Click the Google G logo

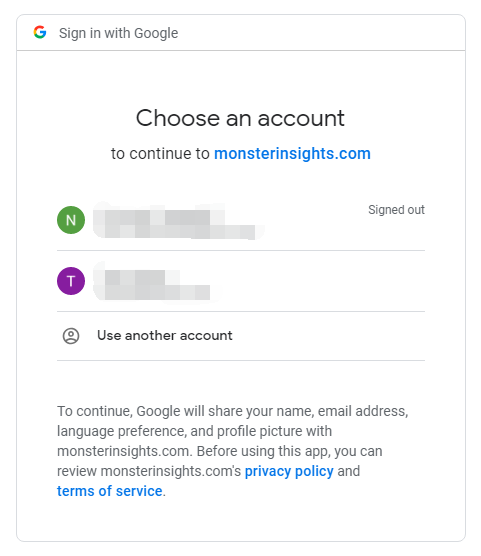coord(40,32)
